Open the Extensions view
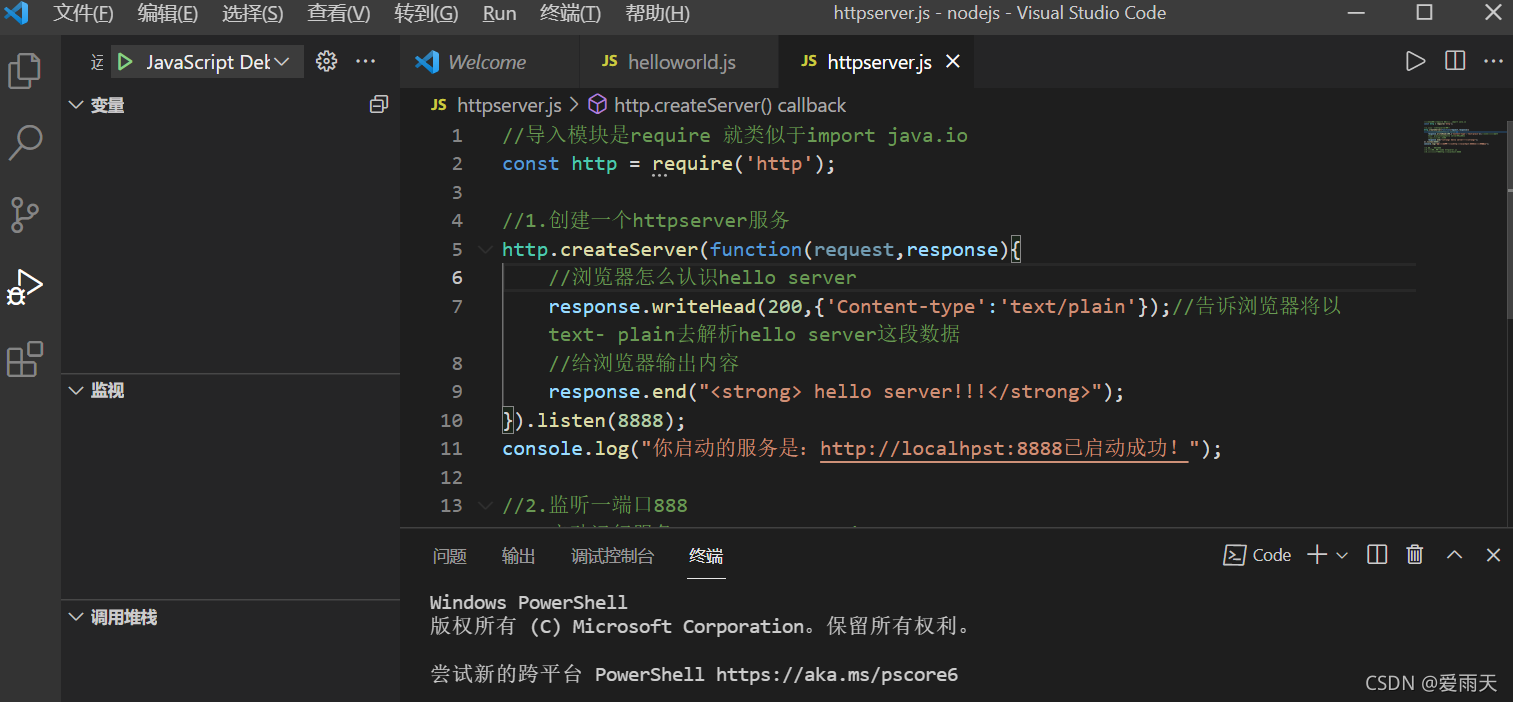The width and height of the screenshot is (1513, 702). click(x=25, y=359)
